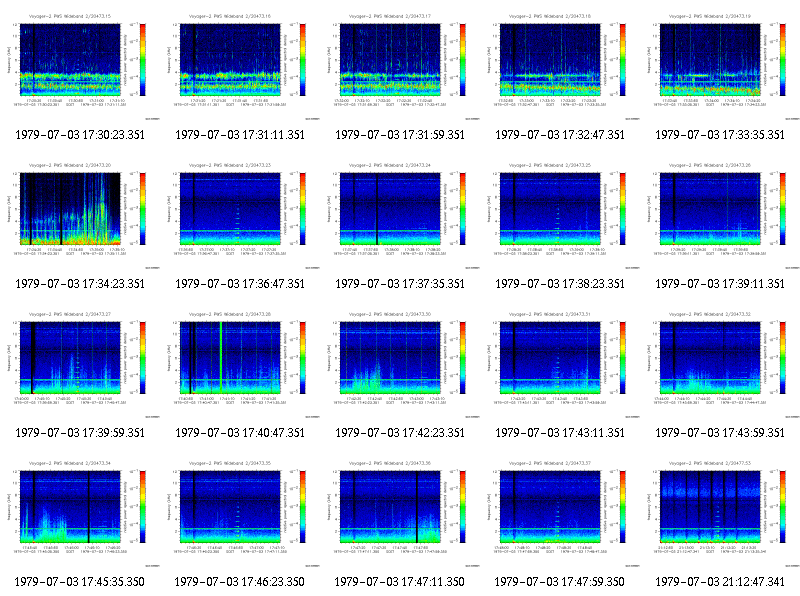Image resolution: width=800 pixels, height=596 pixels.
Task: Click caption text 1979-07-03 17:37:35.351
Action: coord(400,284)
